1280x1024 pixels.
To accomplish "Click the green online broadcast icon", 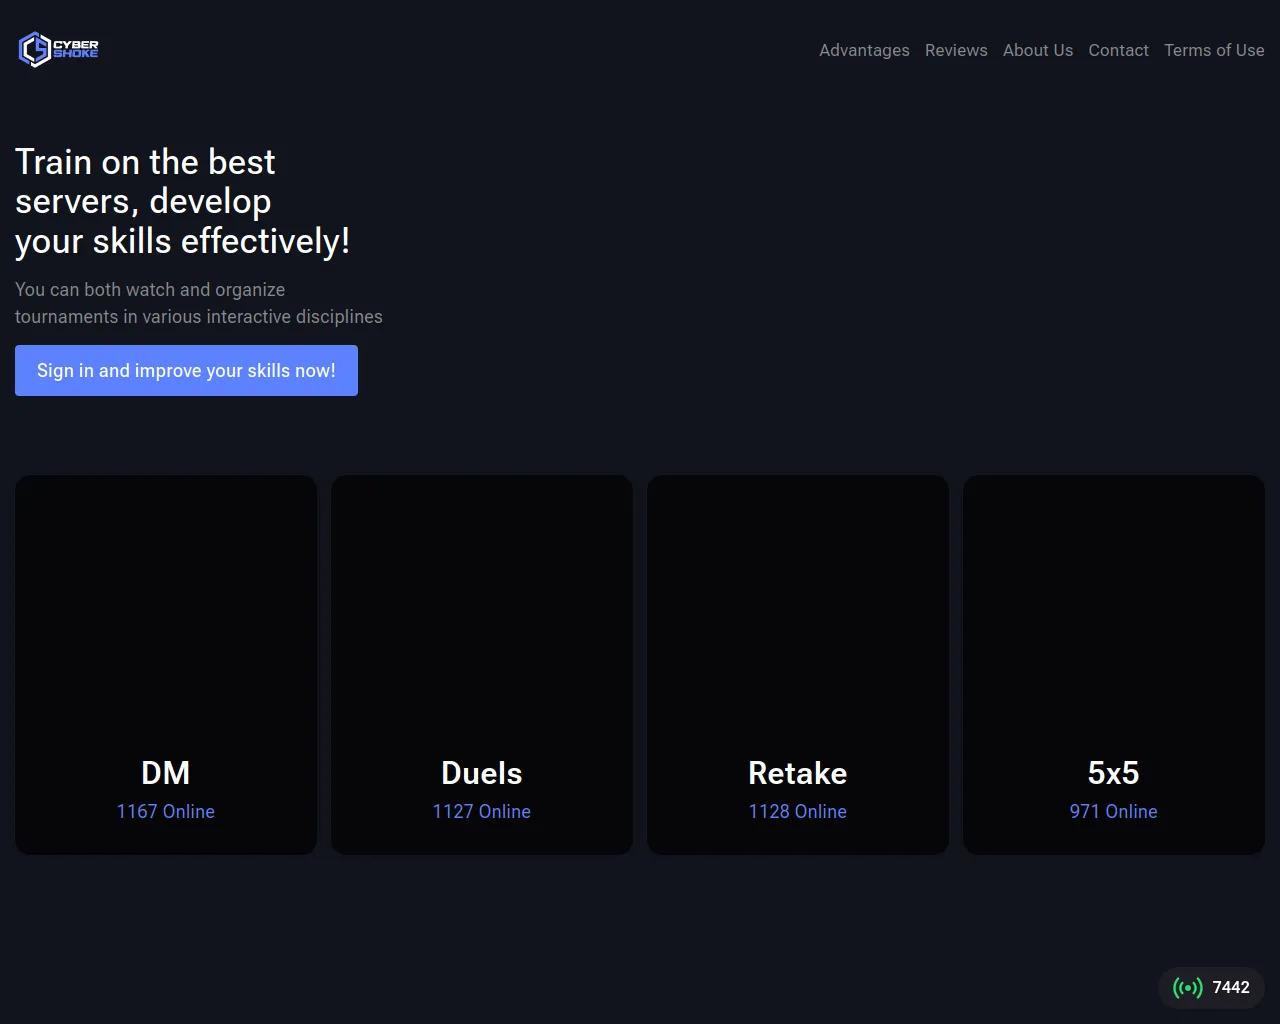I will (1188, 988).
